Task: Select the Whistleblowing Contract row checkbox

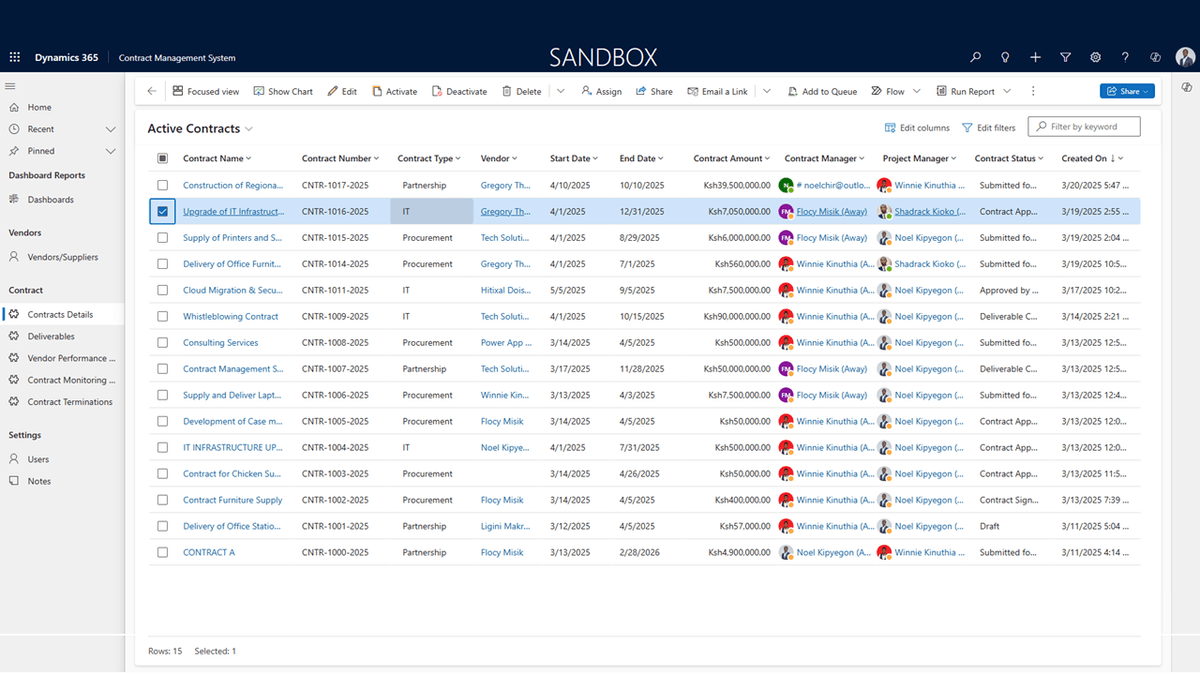Action: point(162,316)
